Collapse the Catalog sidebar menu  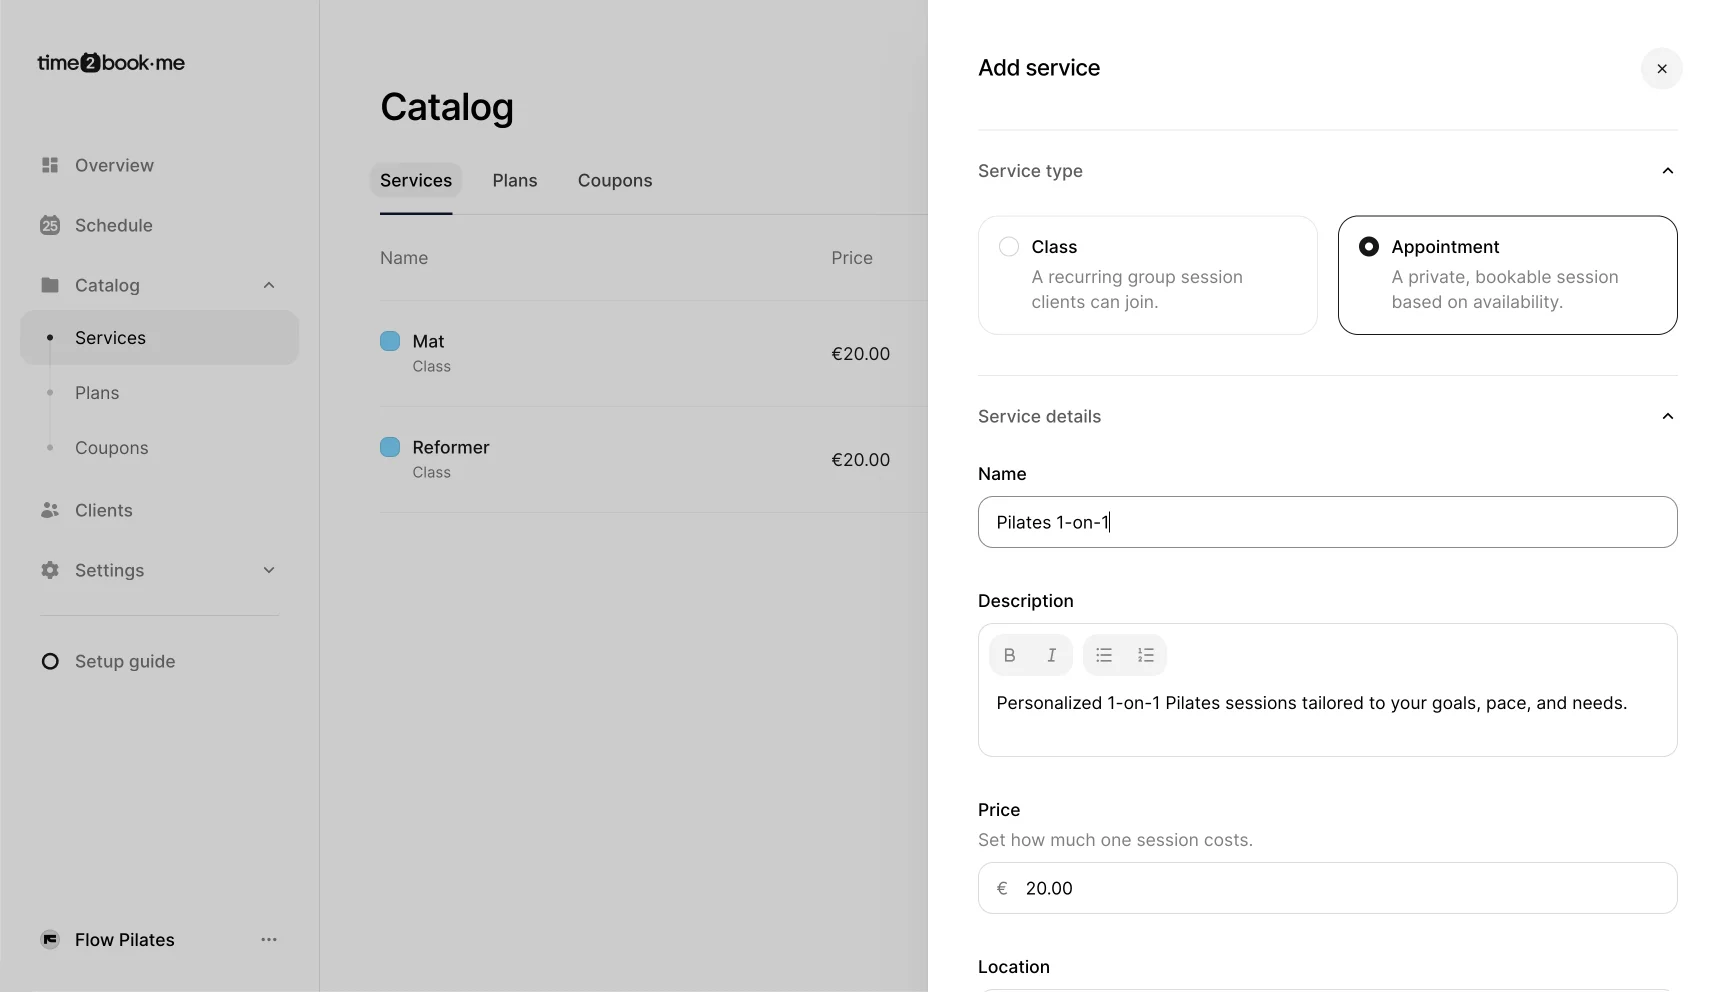(269, 285)
